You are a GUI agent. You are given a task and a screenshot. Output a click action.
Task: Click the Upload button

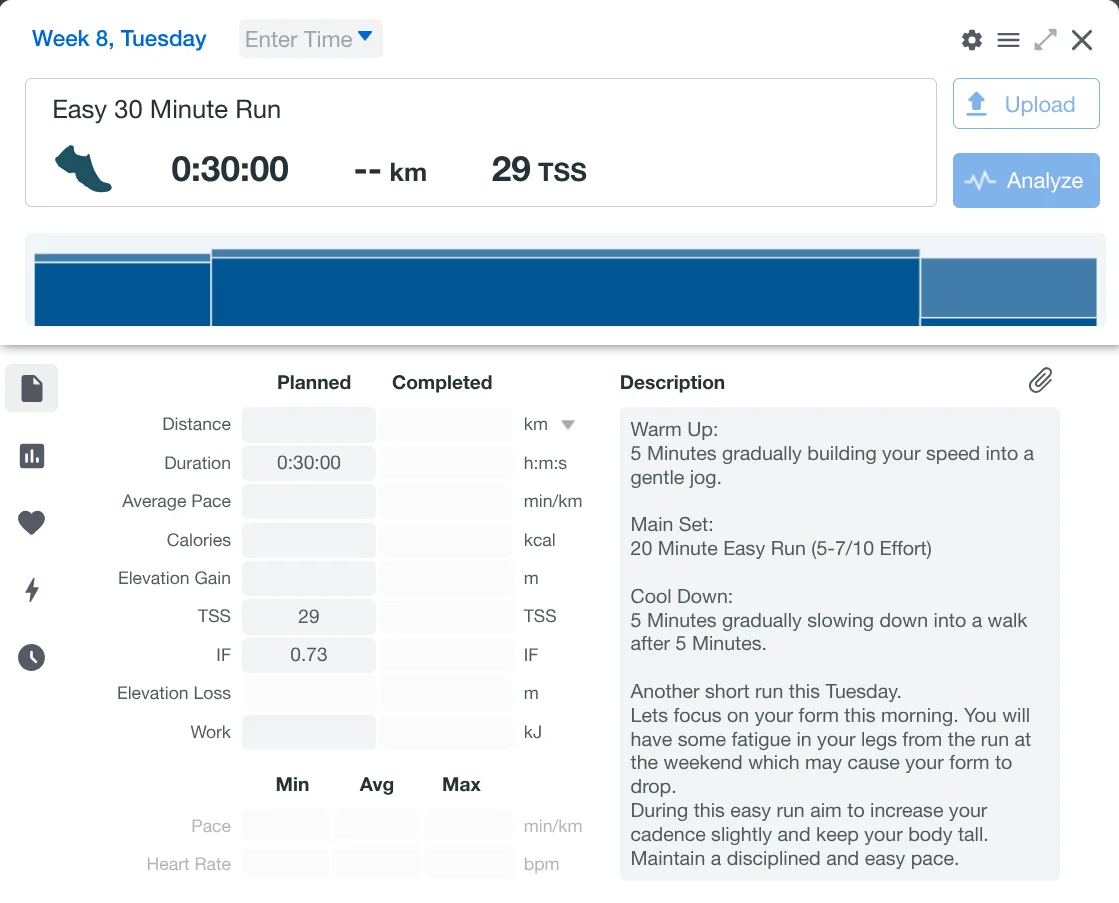click(1026, 104)
